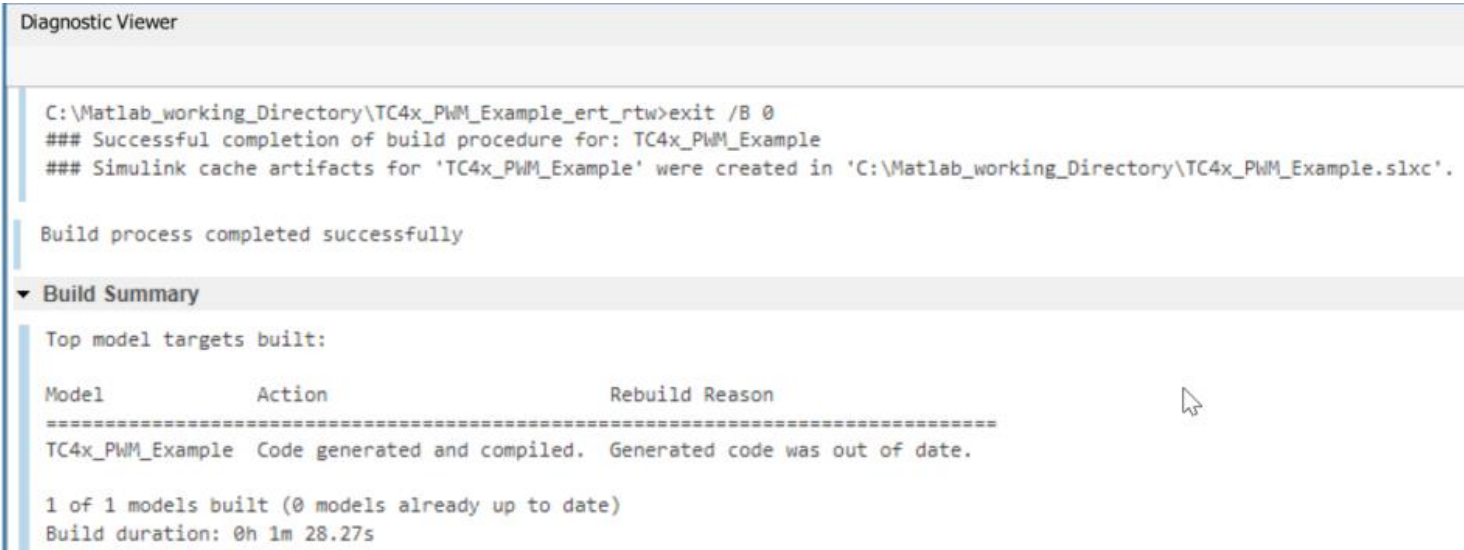
Task: Click the Rebuild Reason column header
Action: click(692, 395)
